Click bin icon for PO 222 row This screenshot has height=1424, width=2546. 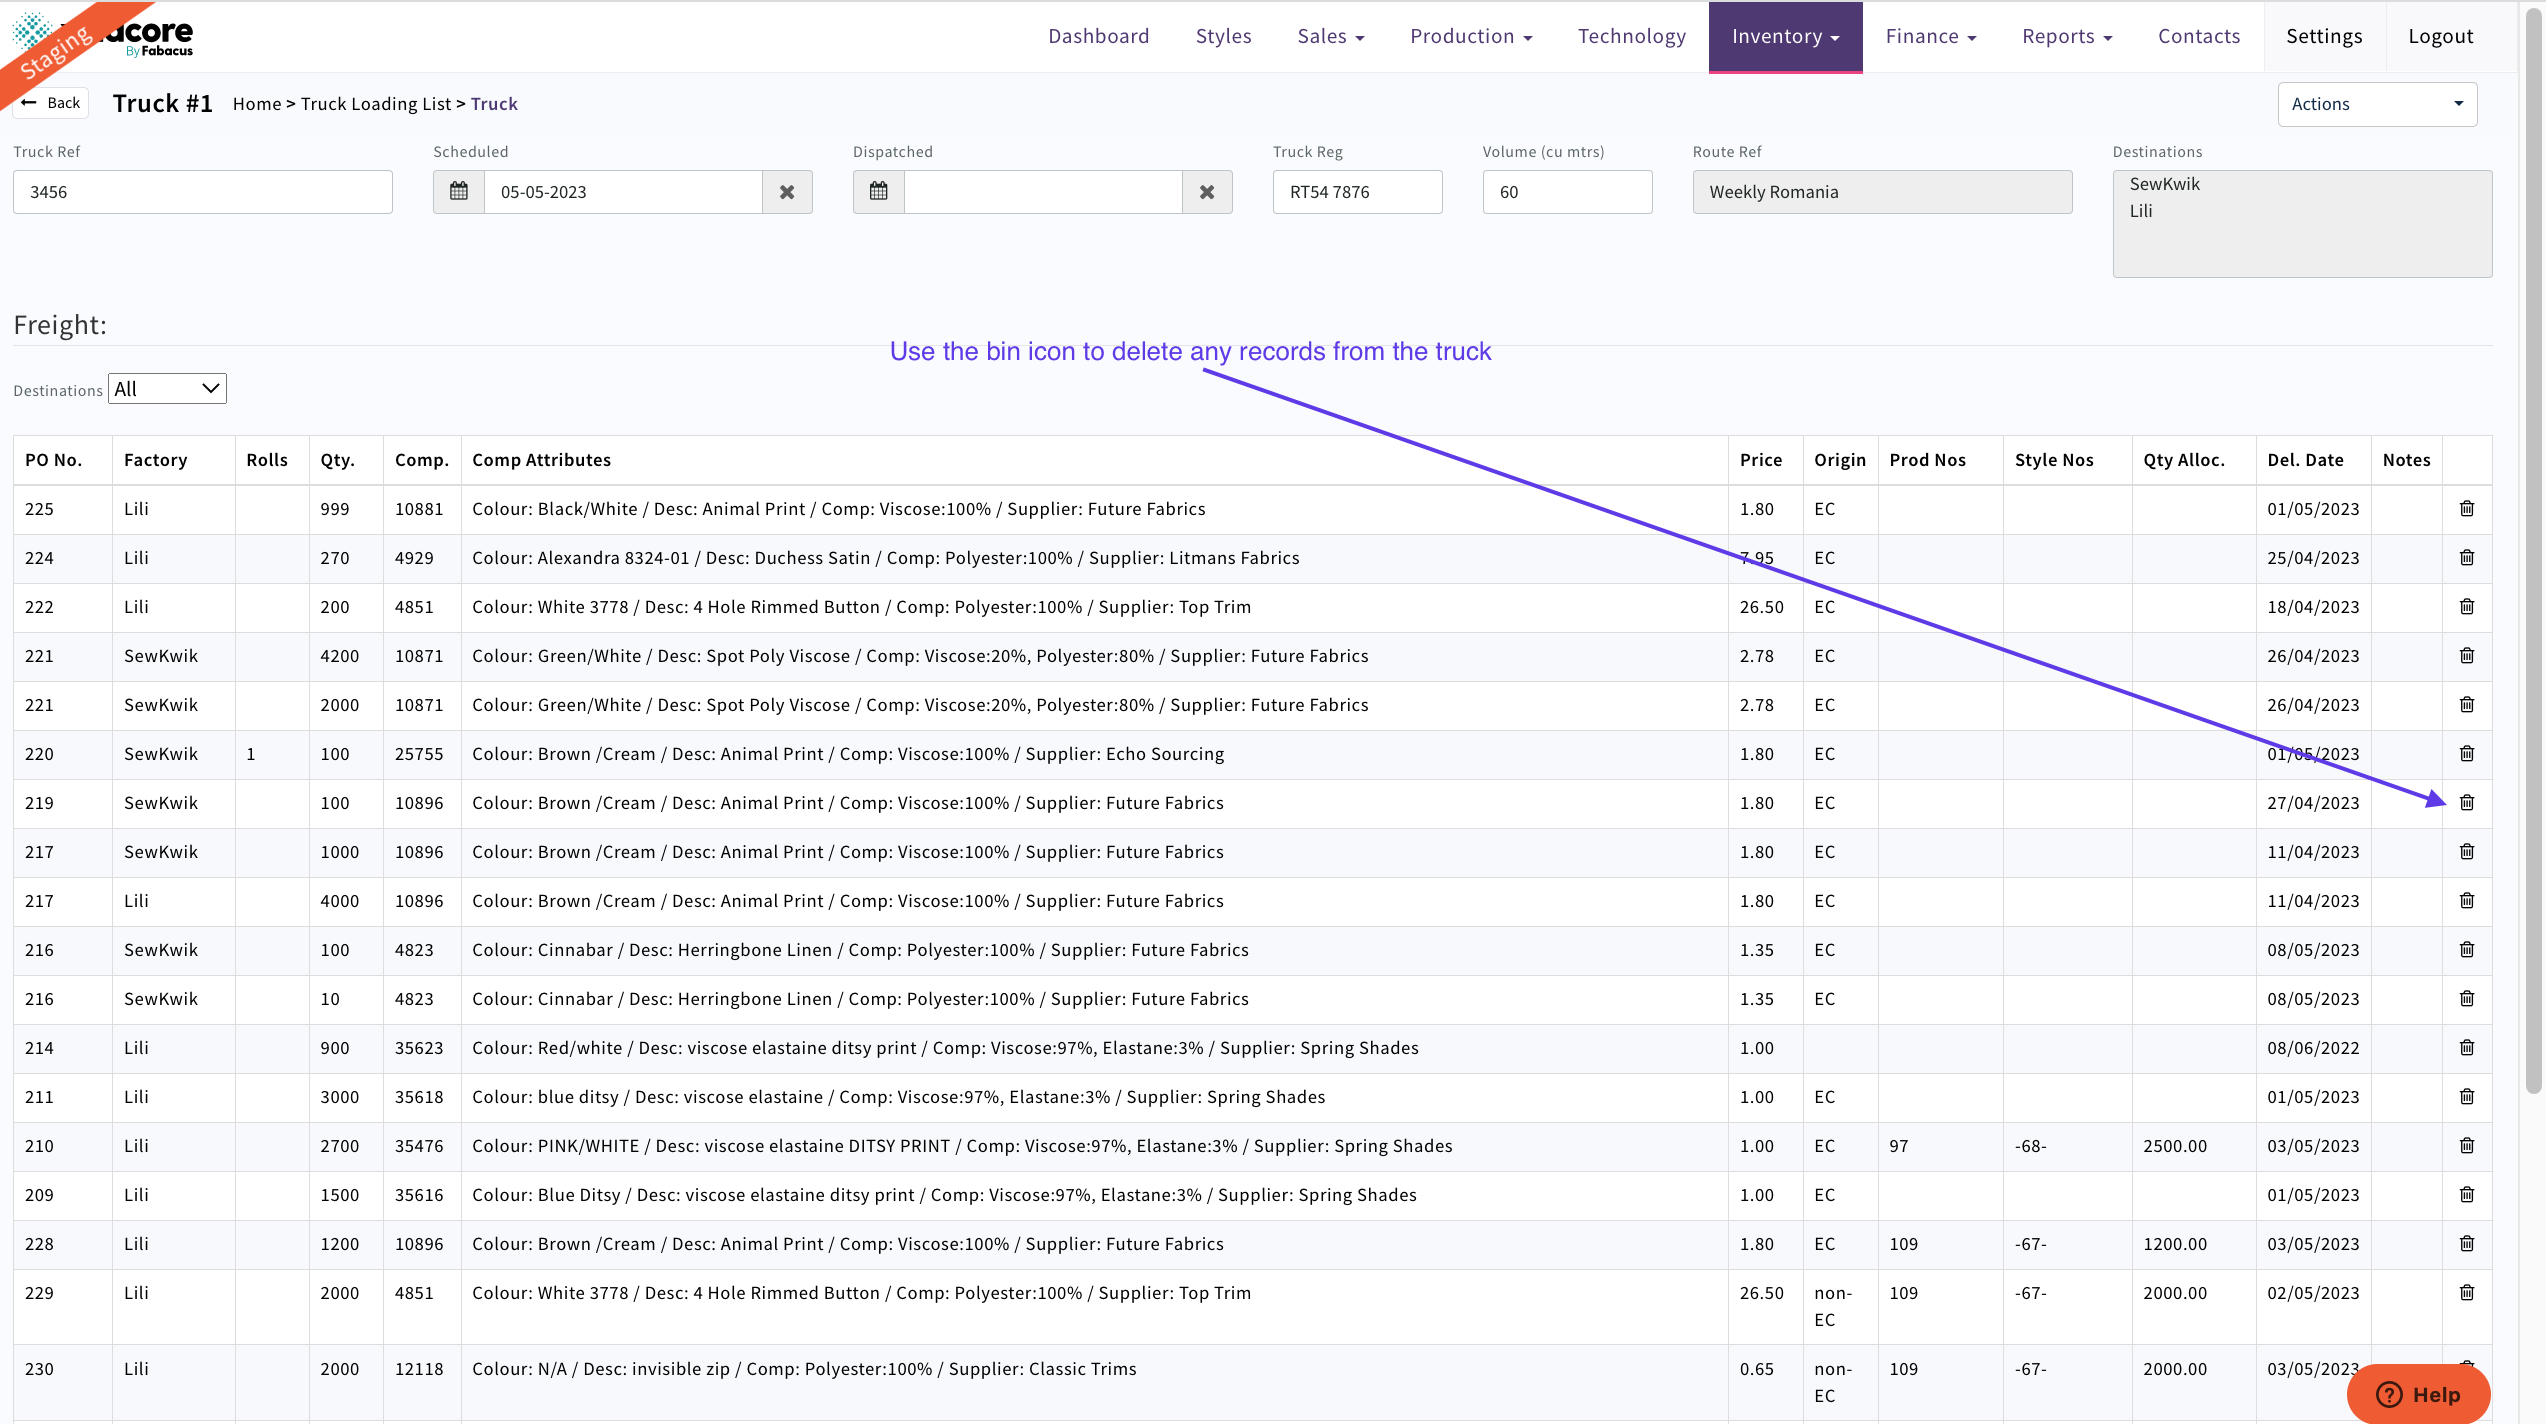click(2467, 607)
